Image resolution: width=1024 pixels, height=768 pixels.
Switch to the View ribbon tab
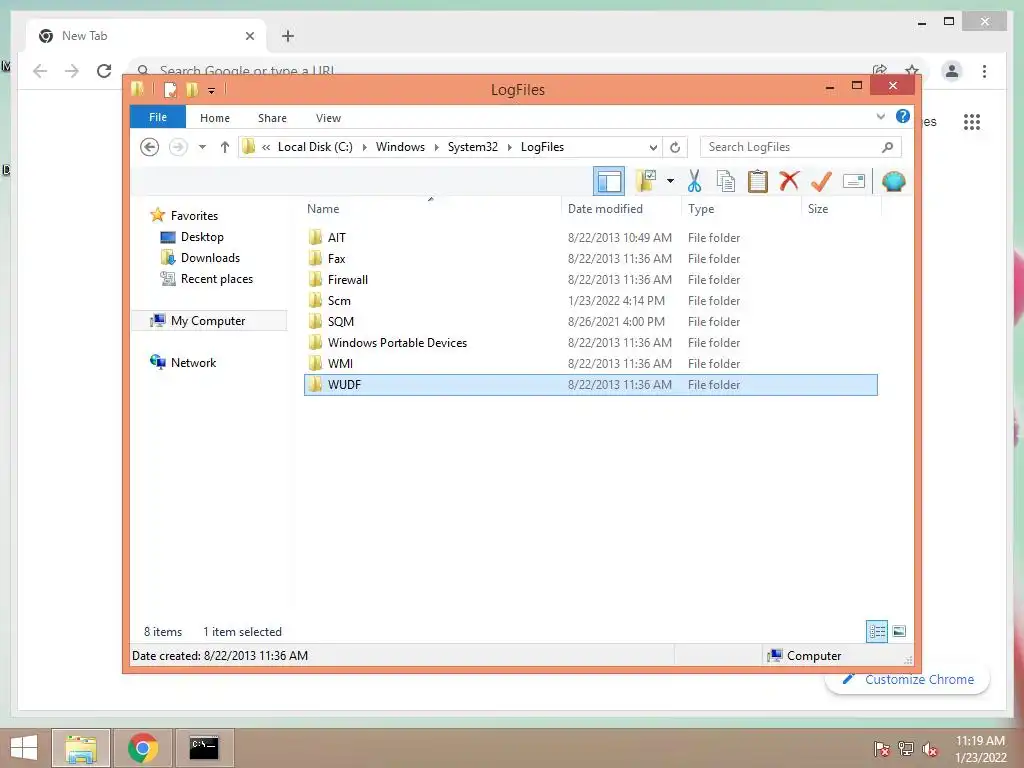coord(328,118)
